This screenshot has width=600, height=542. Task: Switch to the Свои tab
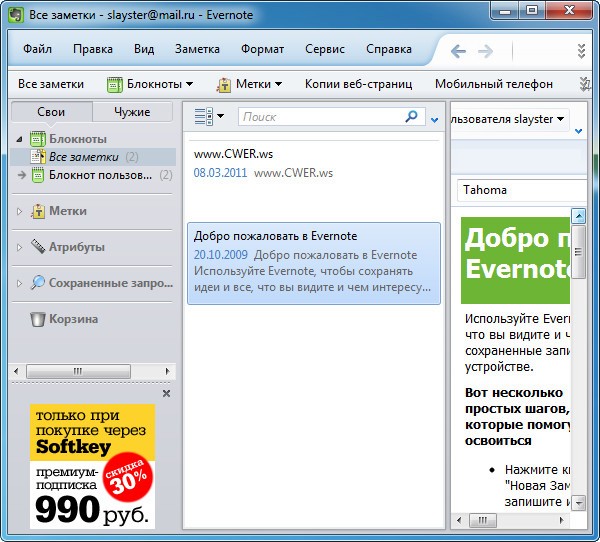pos(51,112)
